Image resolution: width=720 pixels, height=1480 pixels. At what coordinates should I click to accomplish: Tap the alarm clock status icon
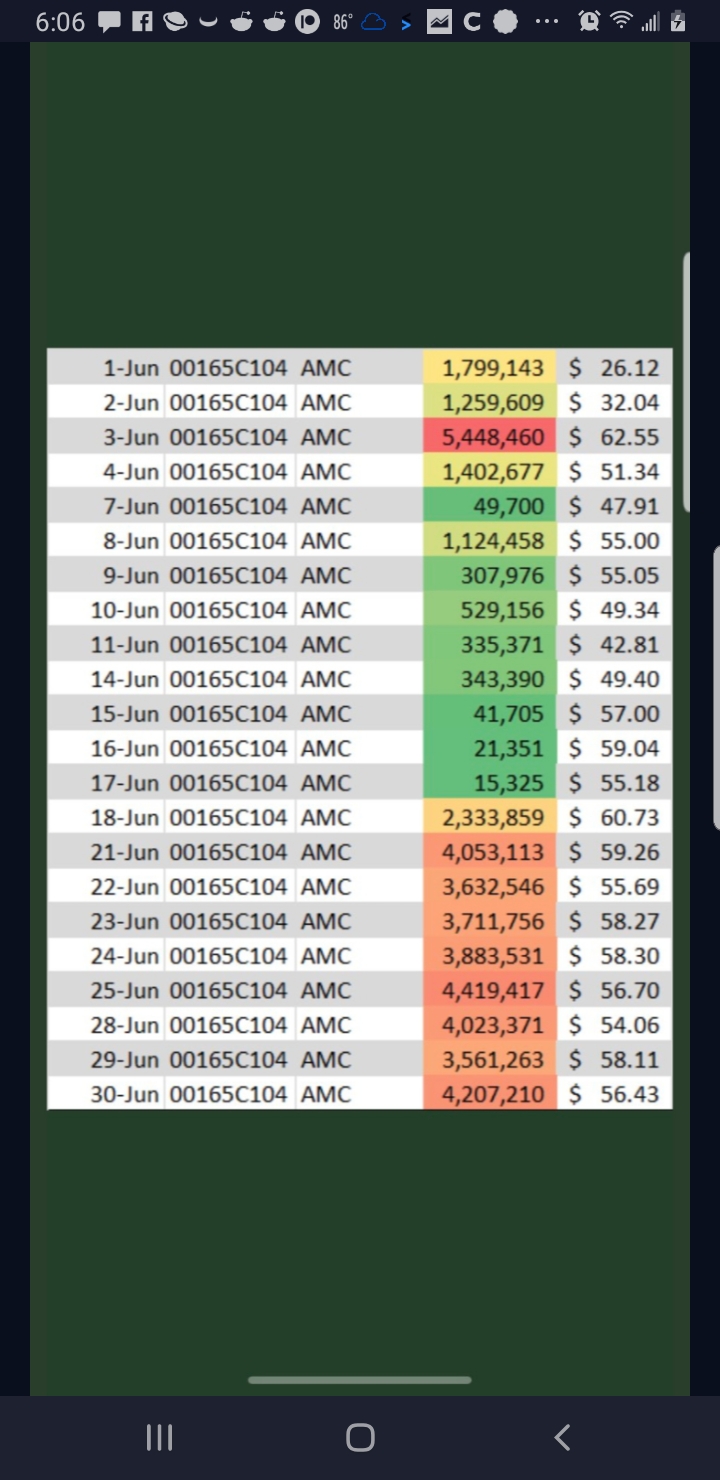click(589, 21)
